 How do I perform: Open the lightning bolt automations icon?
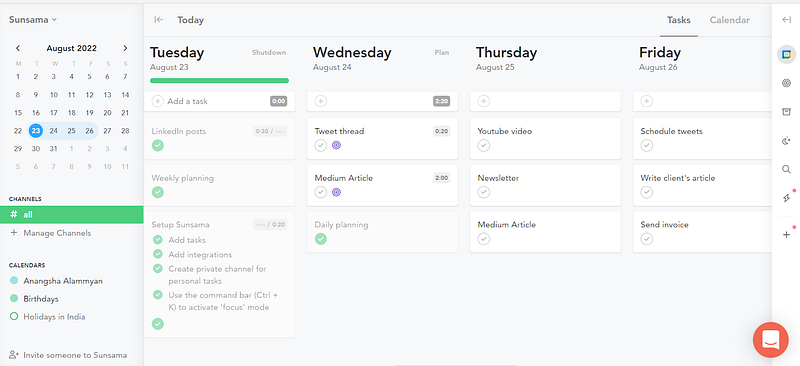[x=786, y=198]
